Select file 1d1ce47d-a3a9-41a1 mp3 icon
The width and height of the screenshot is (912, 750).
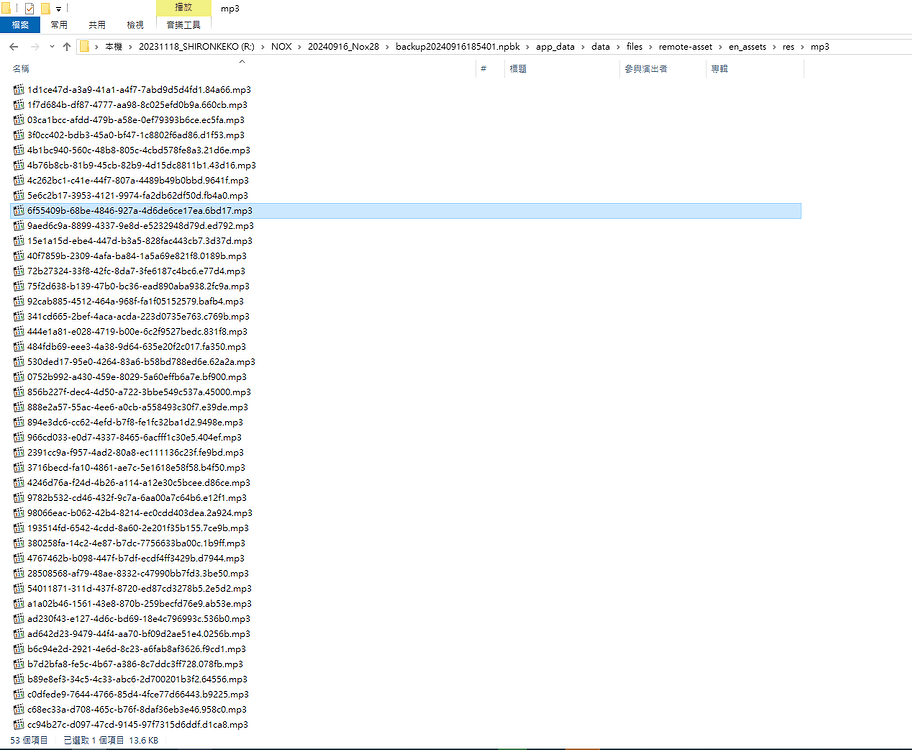(19, 90)
